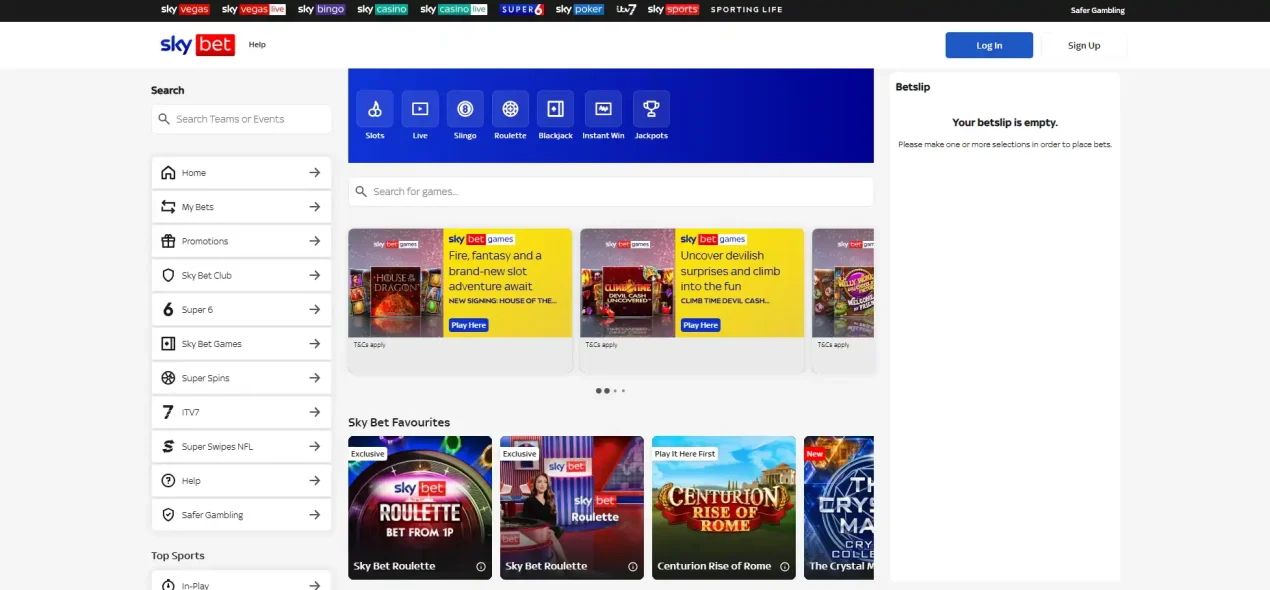Image resolution: width=1270 pixels, height=590 pixels.
Task: Open Super 6 from the top bar
Action: pos(522,9)
